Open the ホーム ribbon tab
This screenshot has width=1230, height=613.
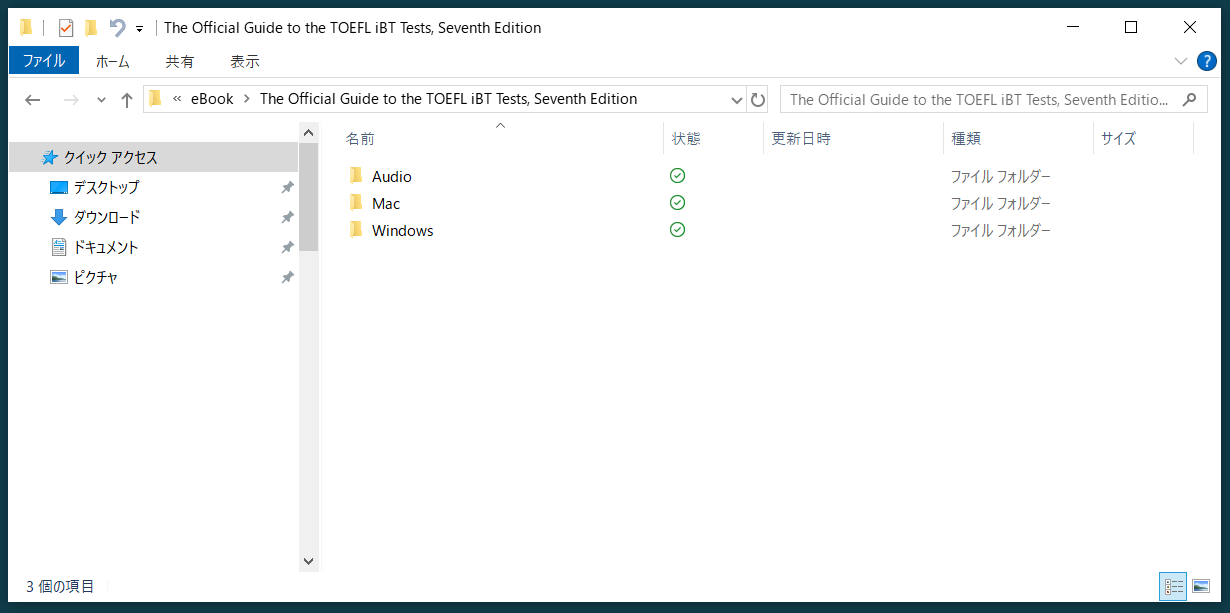112,60
